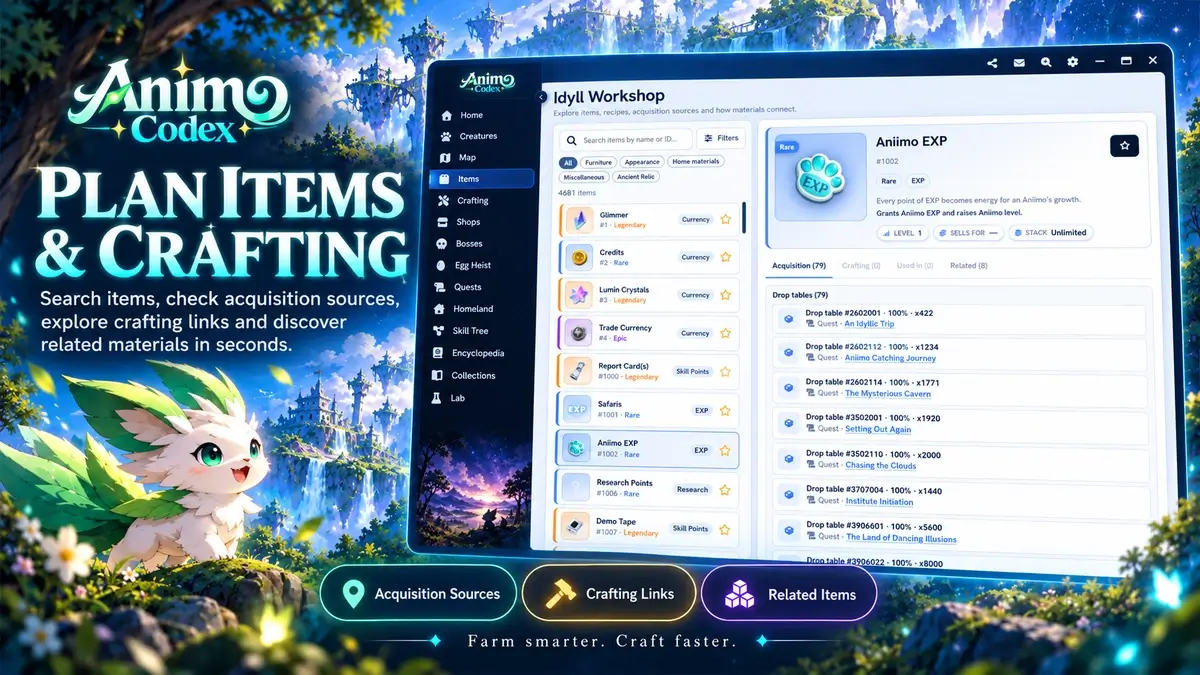
Task: Open the Report Card(s) list row
Action: tap(648, 371)
